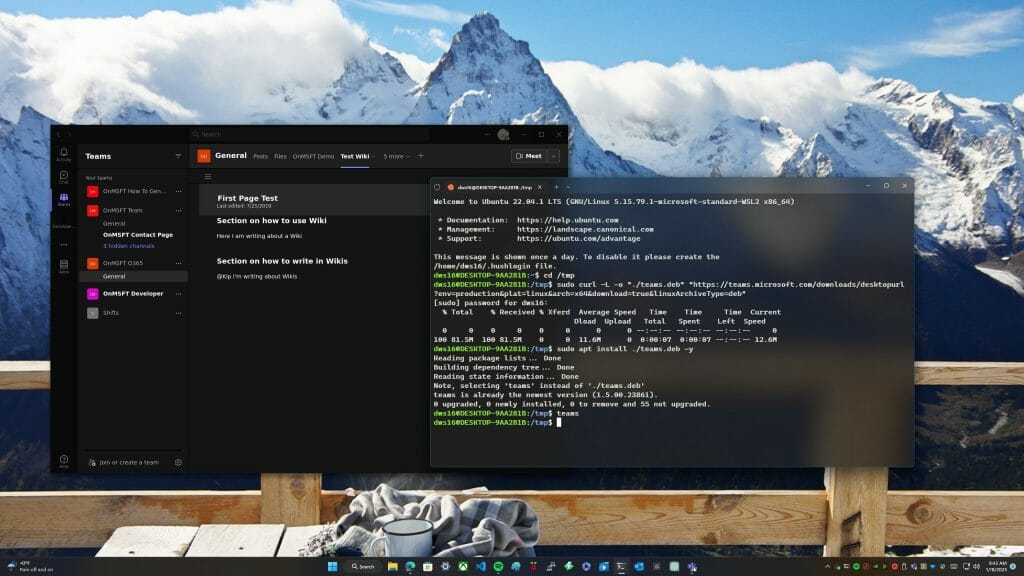
Task: Open the Shifts team
Action: click(x=133, y=313)
